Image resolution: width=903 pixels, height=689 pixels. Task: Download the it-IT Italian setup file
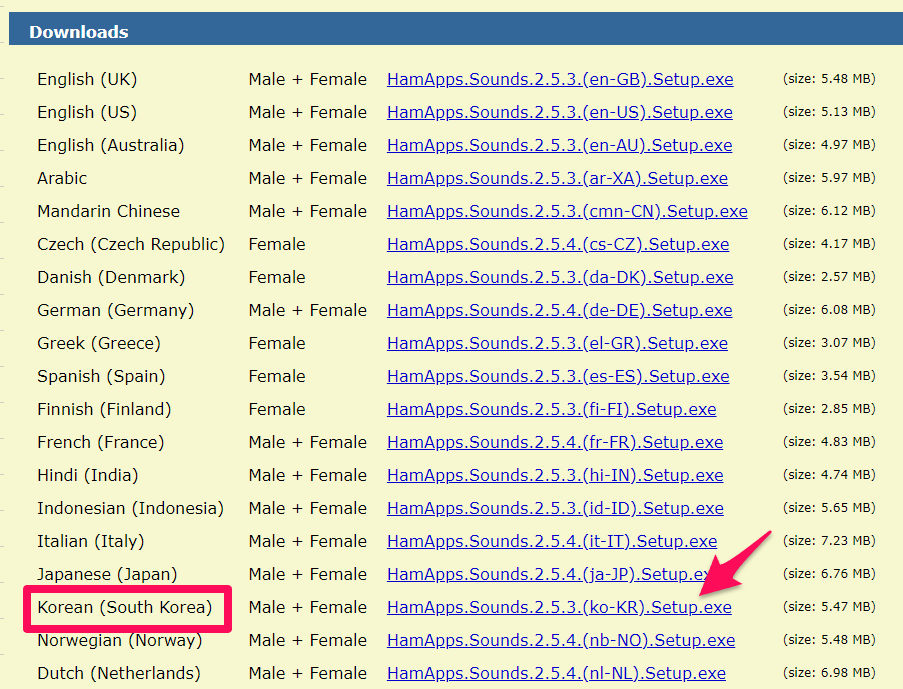click(x=552, y=541)
